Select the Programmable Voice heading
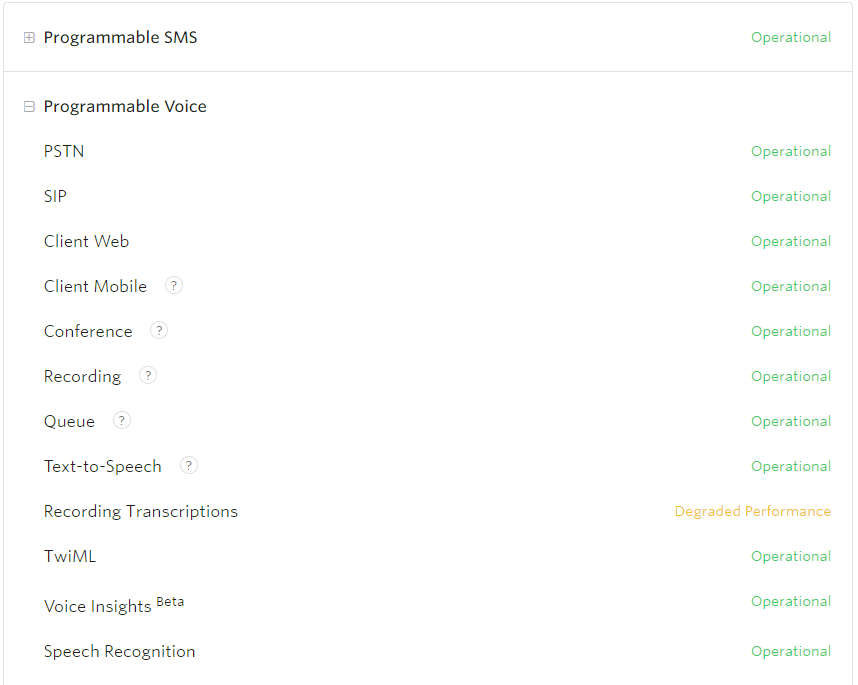This screenshot has height=685, width=858. point(125,106)
